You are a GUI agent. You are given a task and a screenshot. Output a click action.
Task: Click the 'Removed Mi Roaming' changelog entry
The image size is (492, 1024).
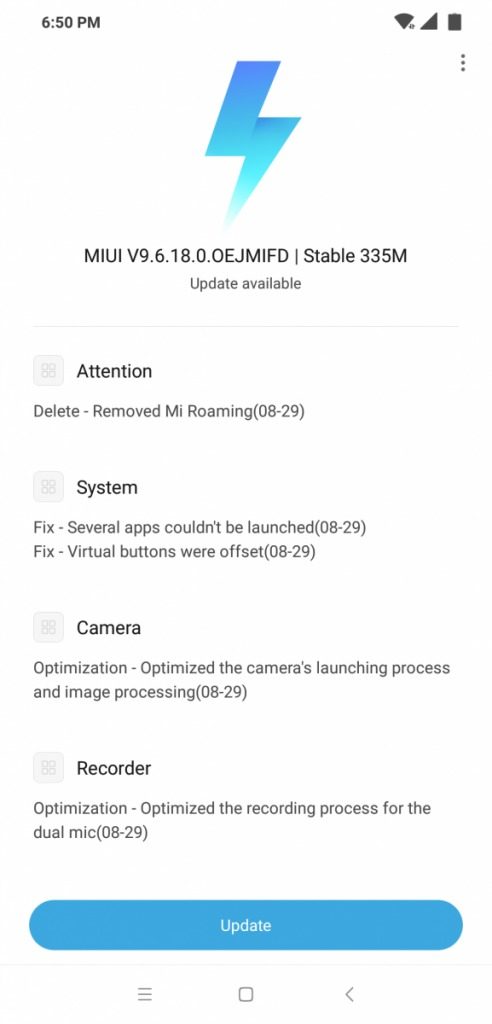point(169,411)
